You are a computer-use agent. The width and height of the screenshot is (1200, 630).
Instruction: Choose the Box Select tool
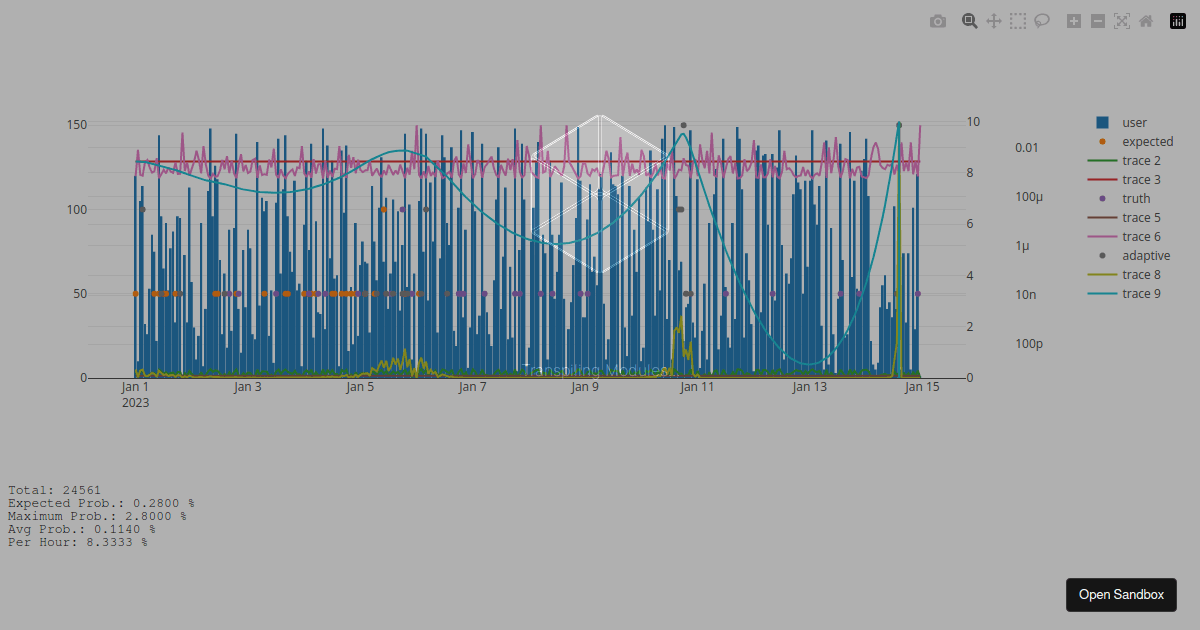point(1017,21)
